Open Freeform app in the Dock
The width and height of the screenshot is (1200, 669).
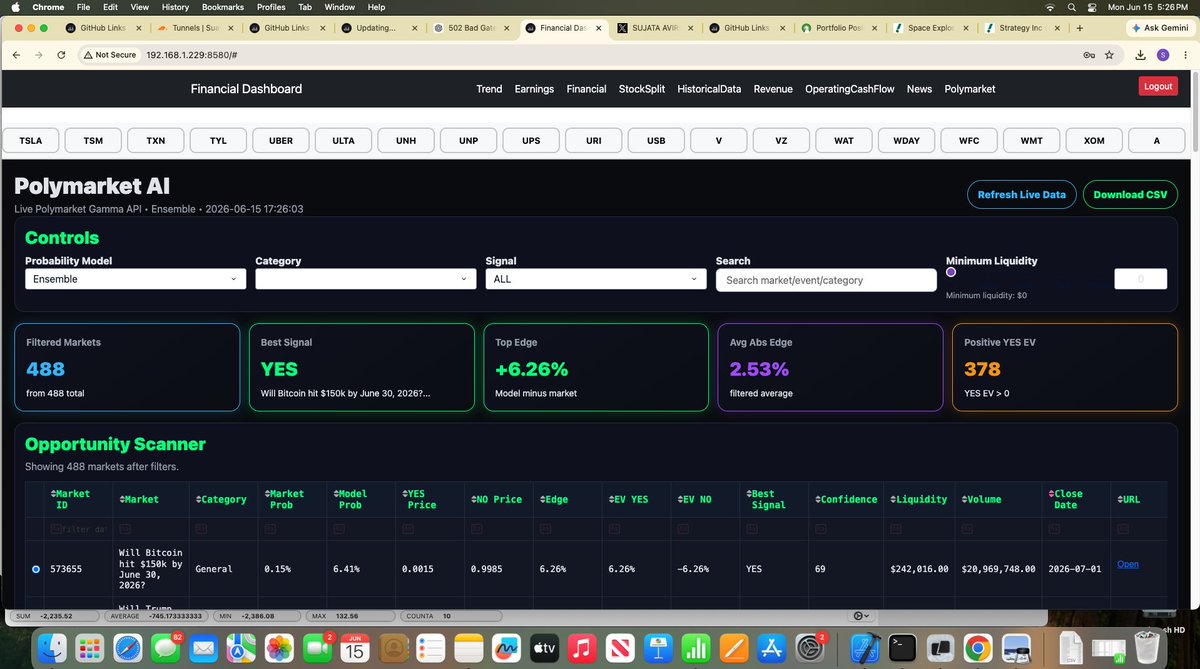point(507,647)
